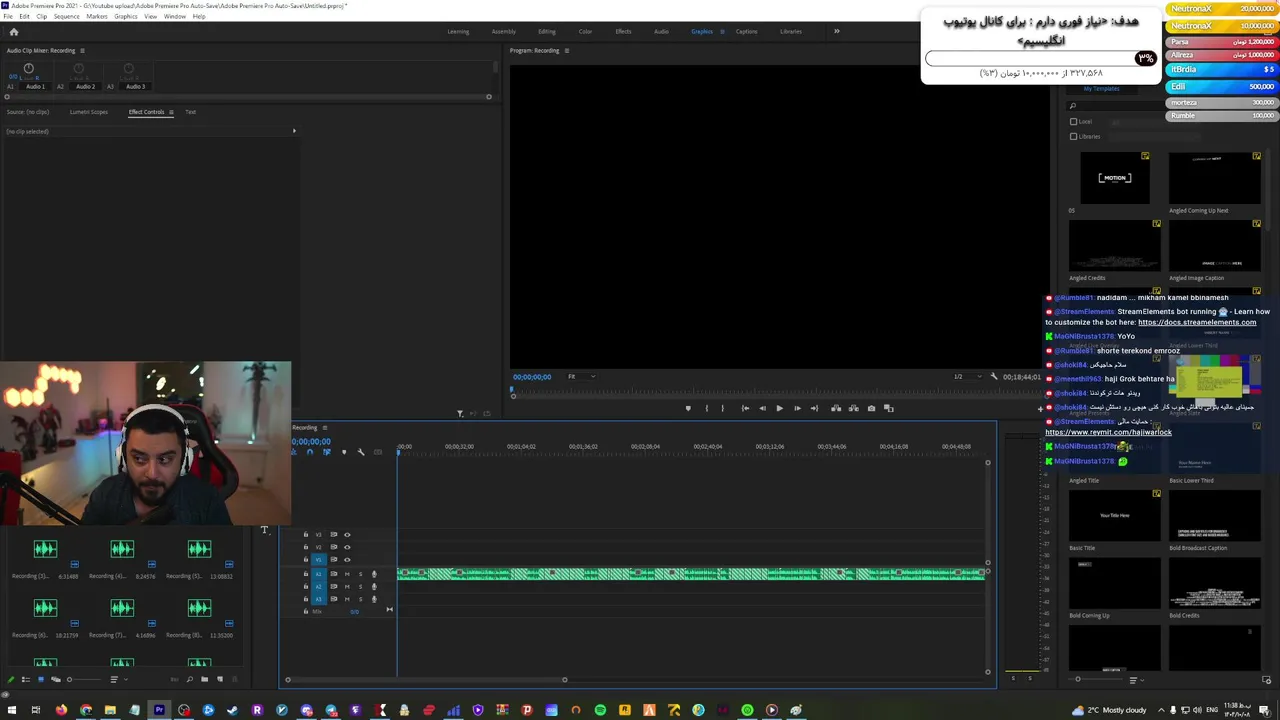Viewport: 1280px width, 720px height.
Task: Select the Basic Title template thumbnail
Action: pos(1115,516)
